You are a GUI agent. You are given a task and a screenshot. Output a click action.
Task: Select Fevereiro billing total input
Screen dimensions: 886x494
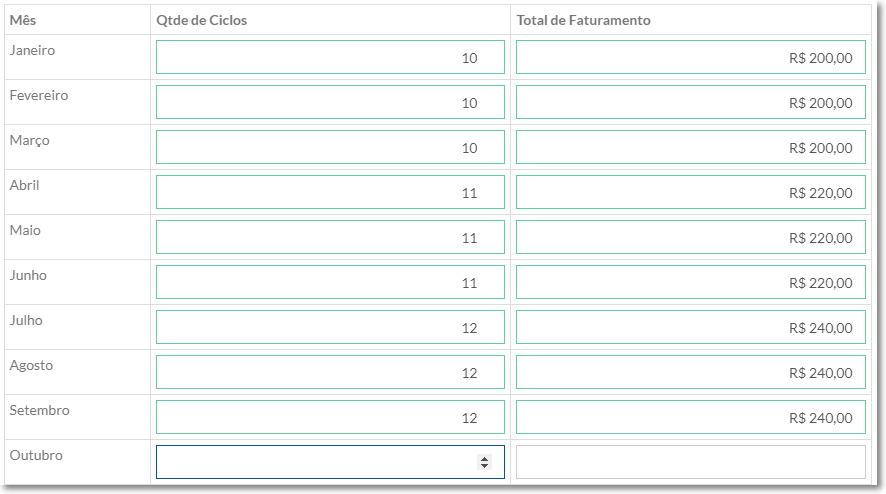(690, 102)
